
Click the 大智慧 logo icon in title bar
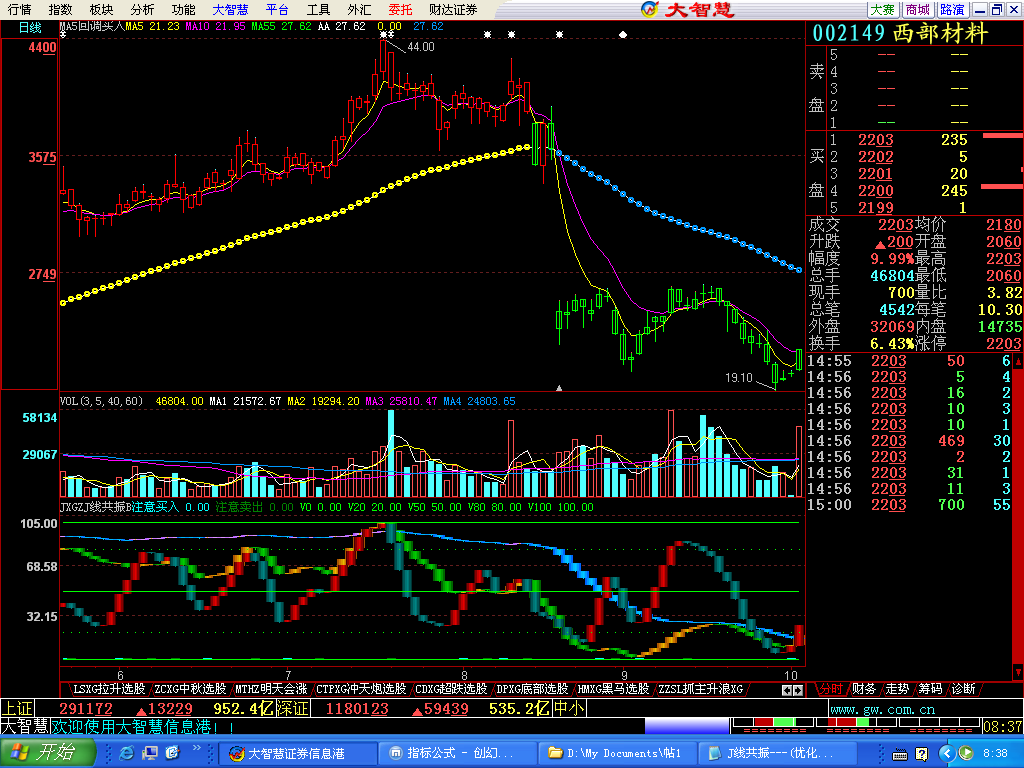pos(650,9)
